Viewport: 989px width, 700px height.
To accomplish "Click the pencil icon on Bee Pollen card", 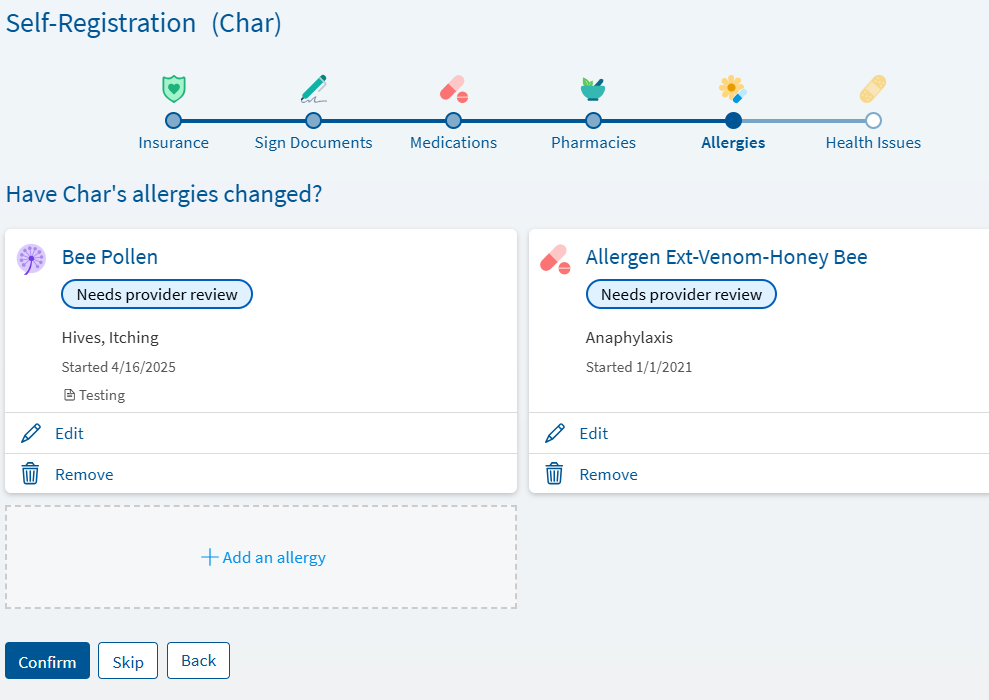I will click(30, 433).
